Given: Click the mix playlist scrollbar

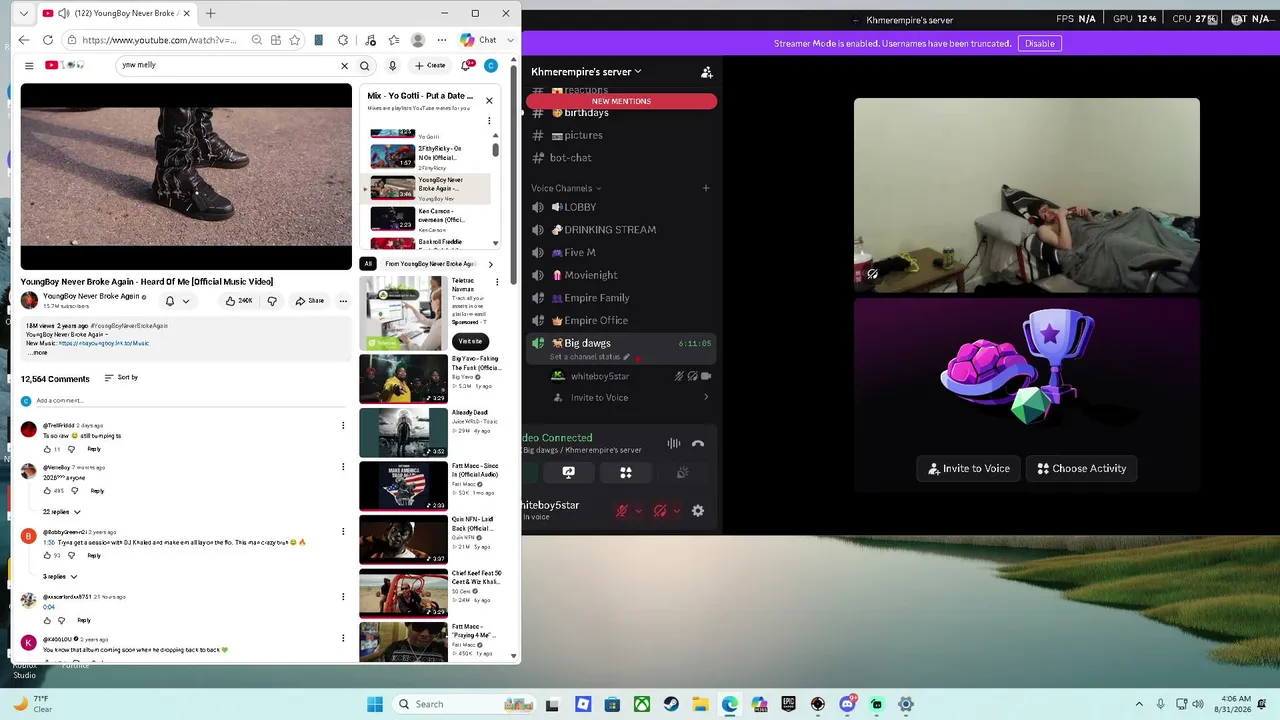Looking at the screenshot, I should [495, 150].
